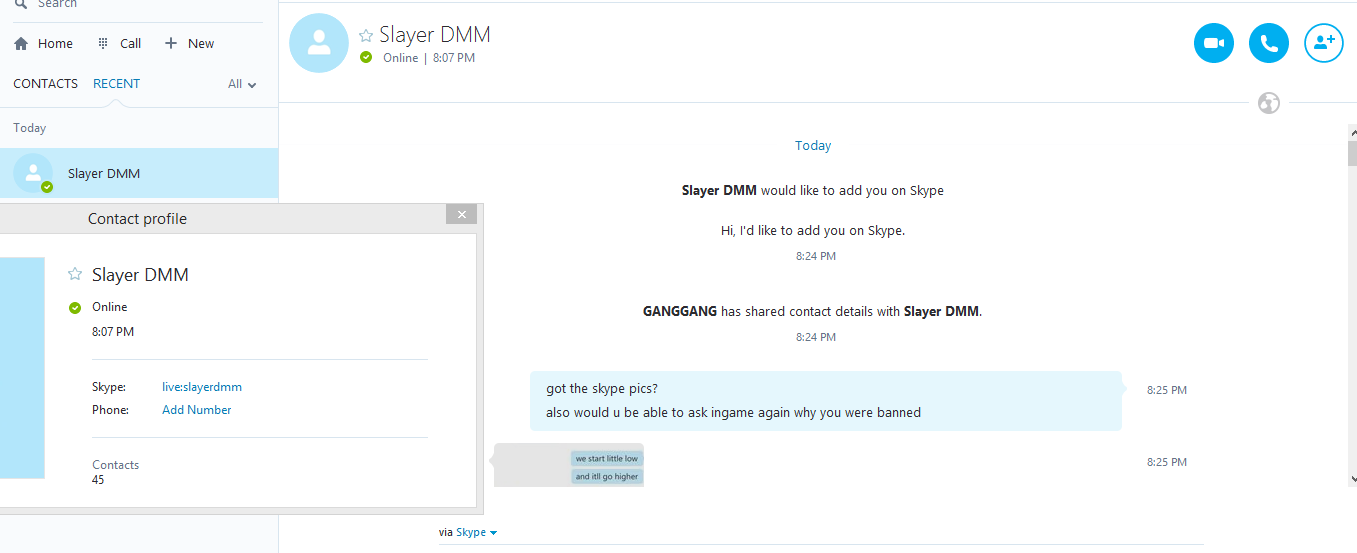Click the green Online status icon in header

pos(367,58)
